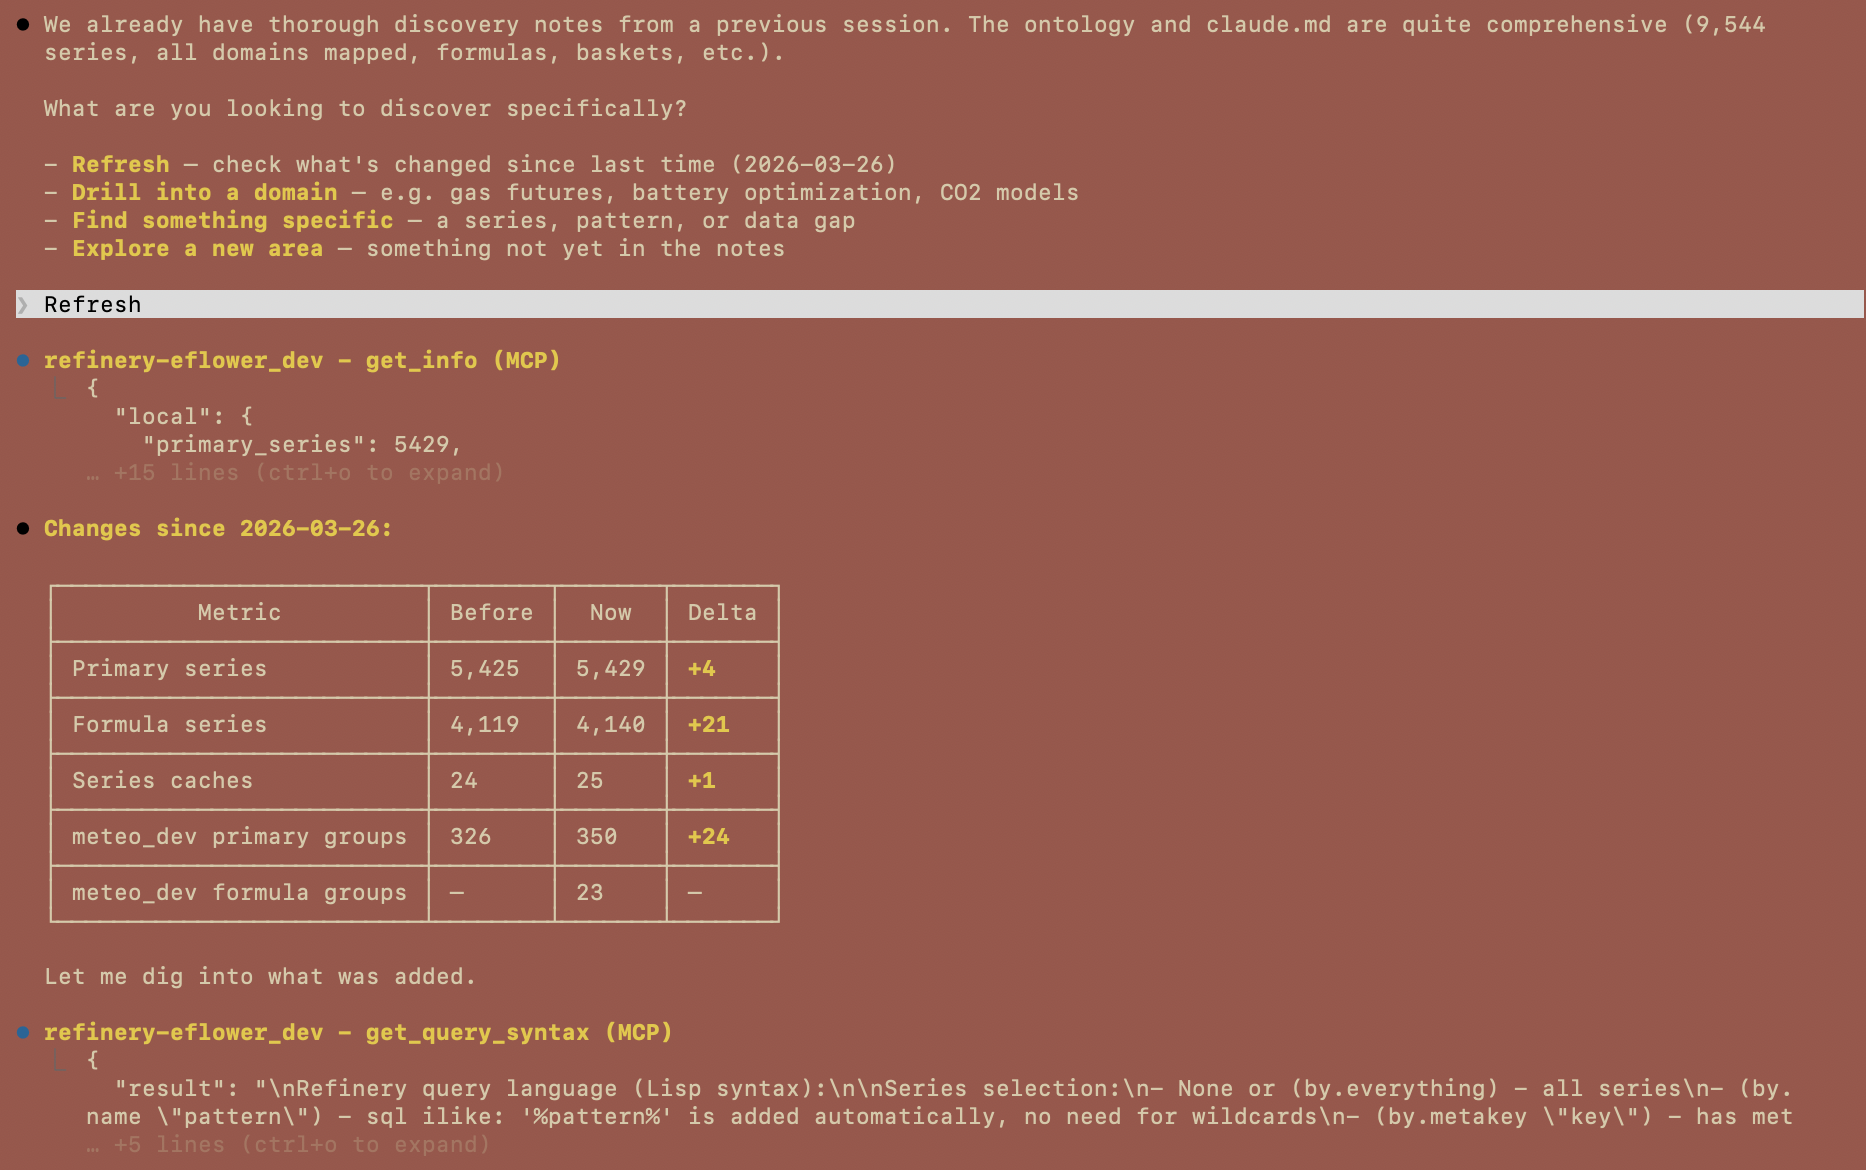The width and height of the screenshot is (1866, 1170).
Task: Select the Explore a new area option
Action: [x=196, y=247]
